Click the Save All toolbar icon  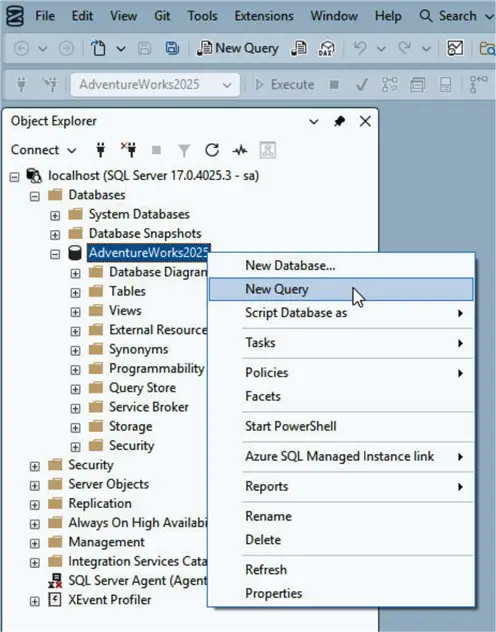[172, 48]
